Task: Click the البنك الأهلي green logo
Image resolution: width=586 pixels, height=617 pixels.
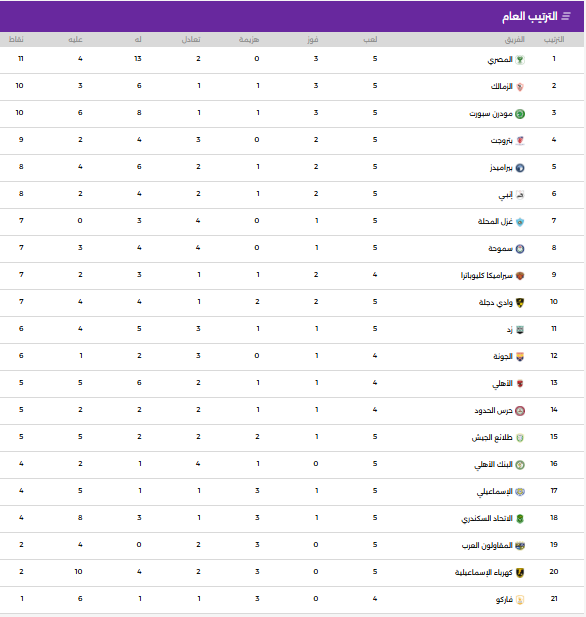Action: 520,465
